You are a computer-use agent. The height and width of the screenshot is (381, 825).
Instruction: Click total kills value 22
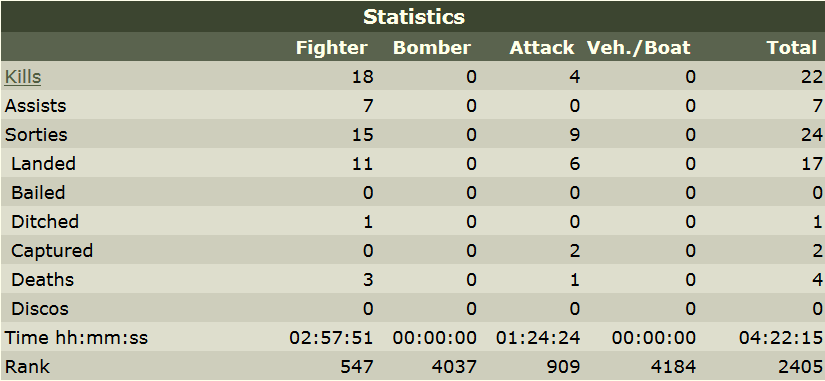(812, 77)
